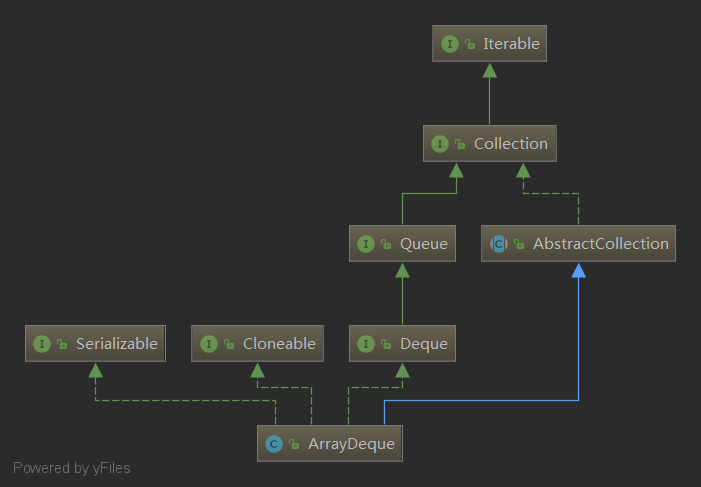Click the interface icon on Iterable node
The height and width of the screenshot is (487, 701).
tap(451, 44)
